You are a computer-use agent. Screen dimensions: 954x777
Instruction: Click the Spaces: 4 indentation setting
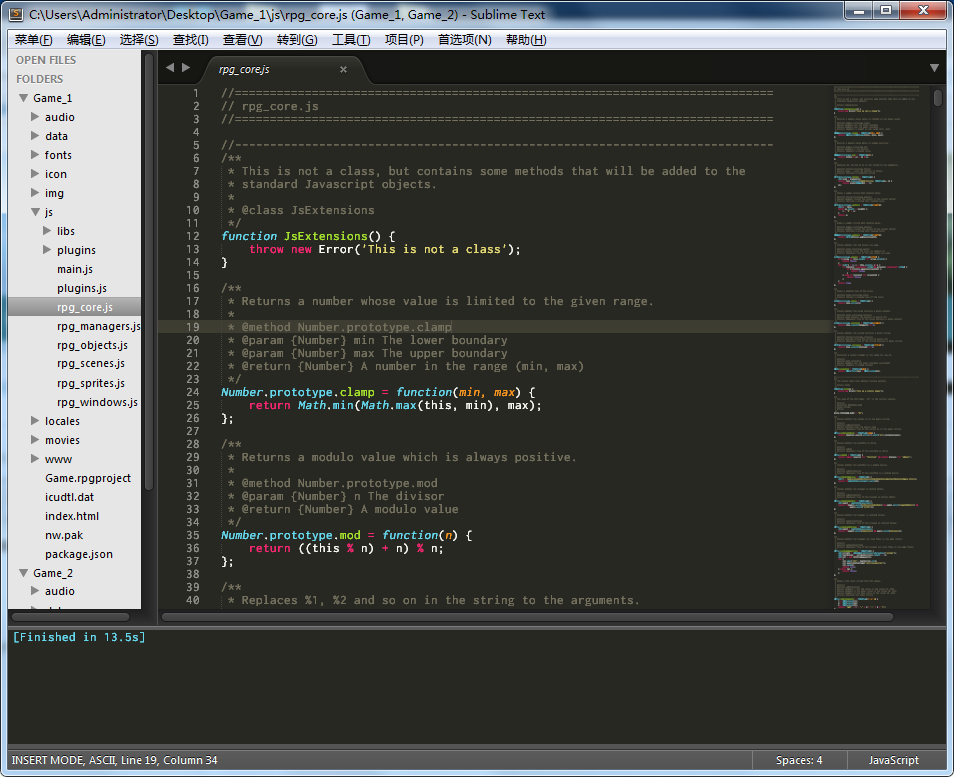click(799, 760)
